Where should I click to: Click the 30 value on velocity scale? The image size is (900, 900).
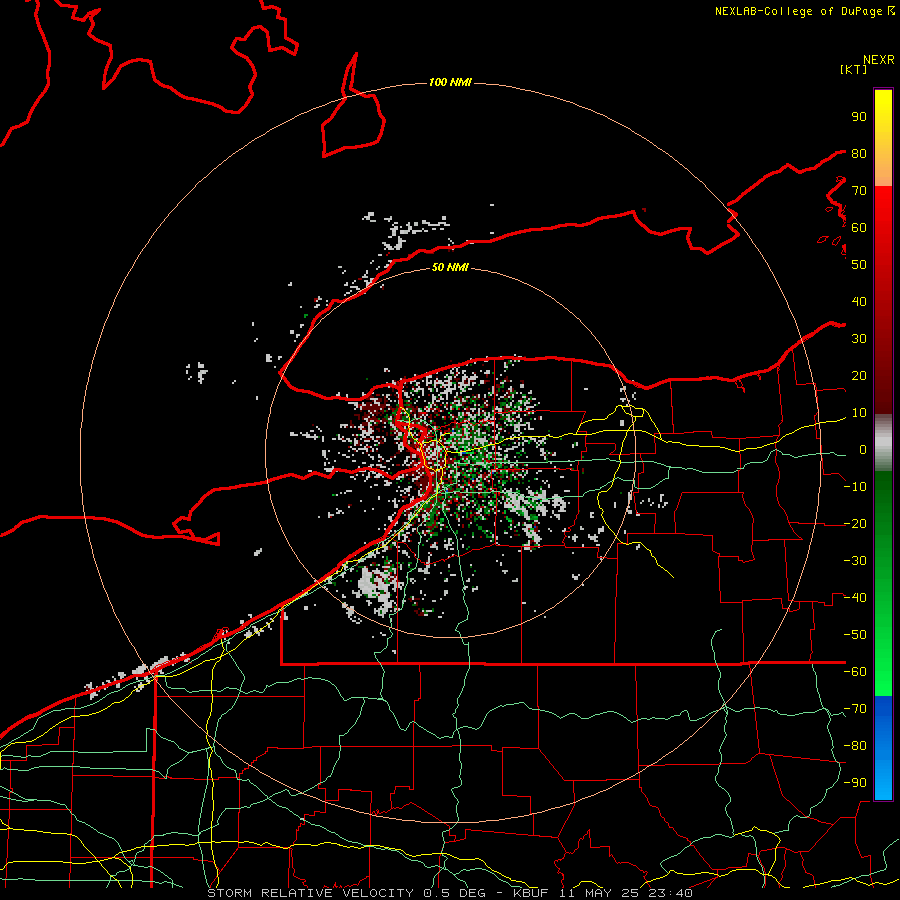click(859, 339)
